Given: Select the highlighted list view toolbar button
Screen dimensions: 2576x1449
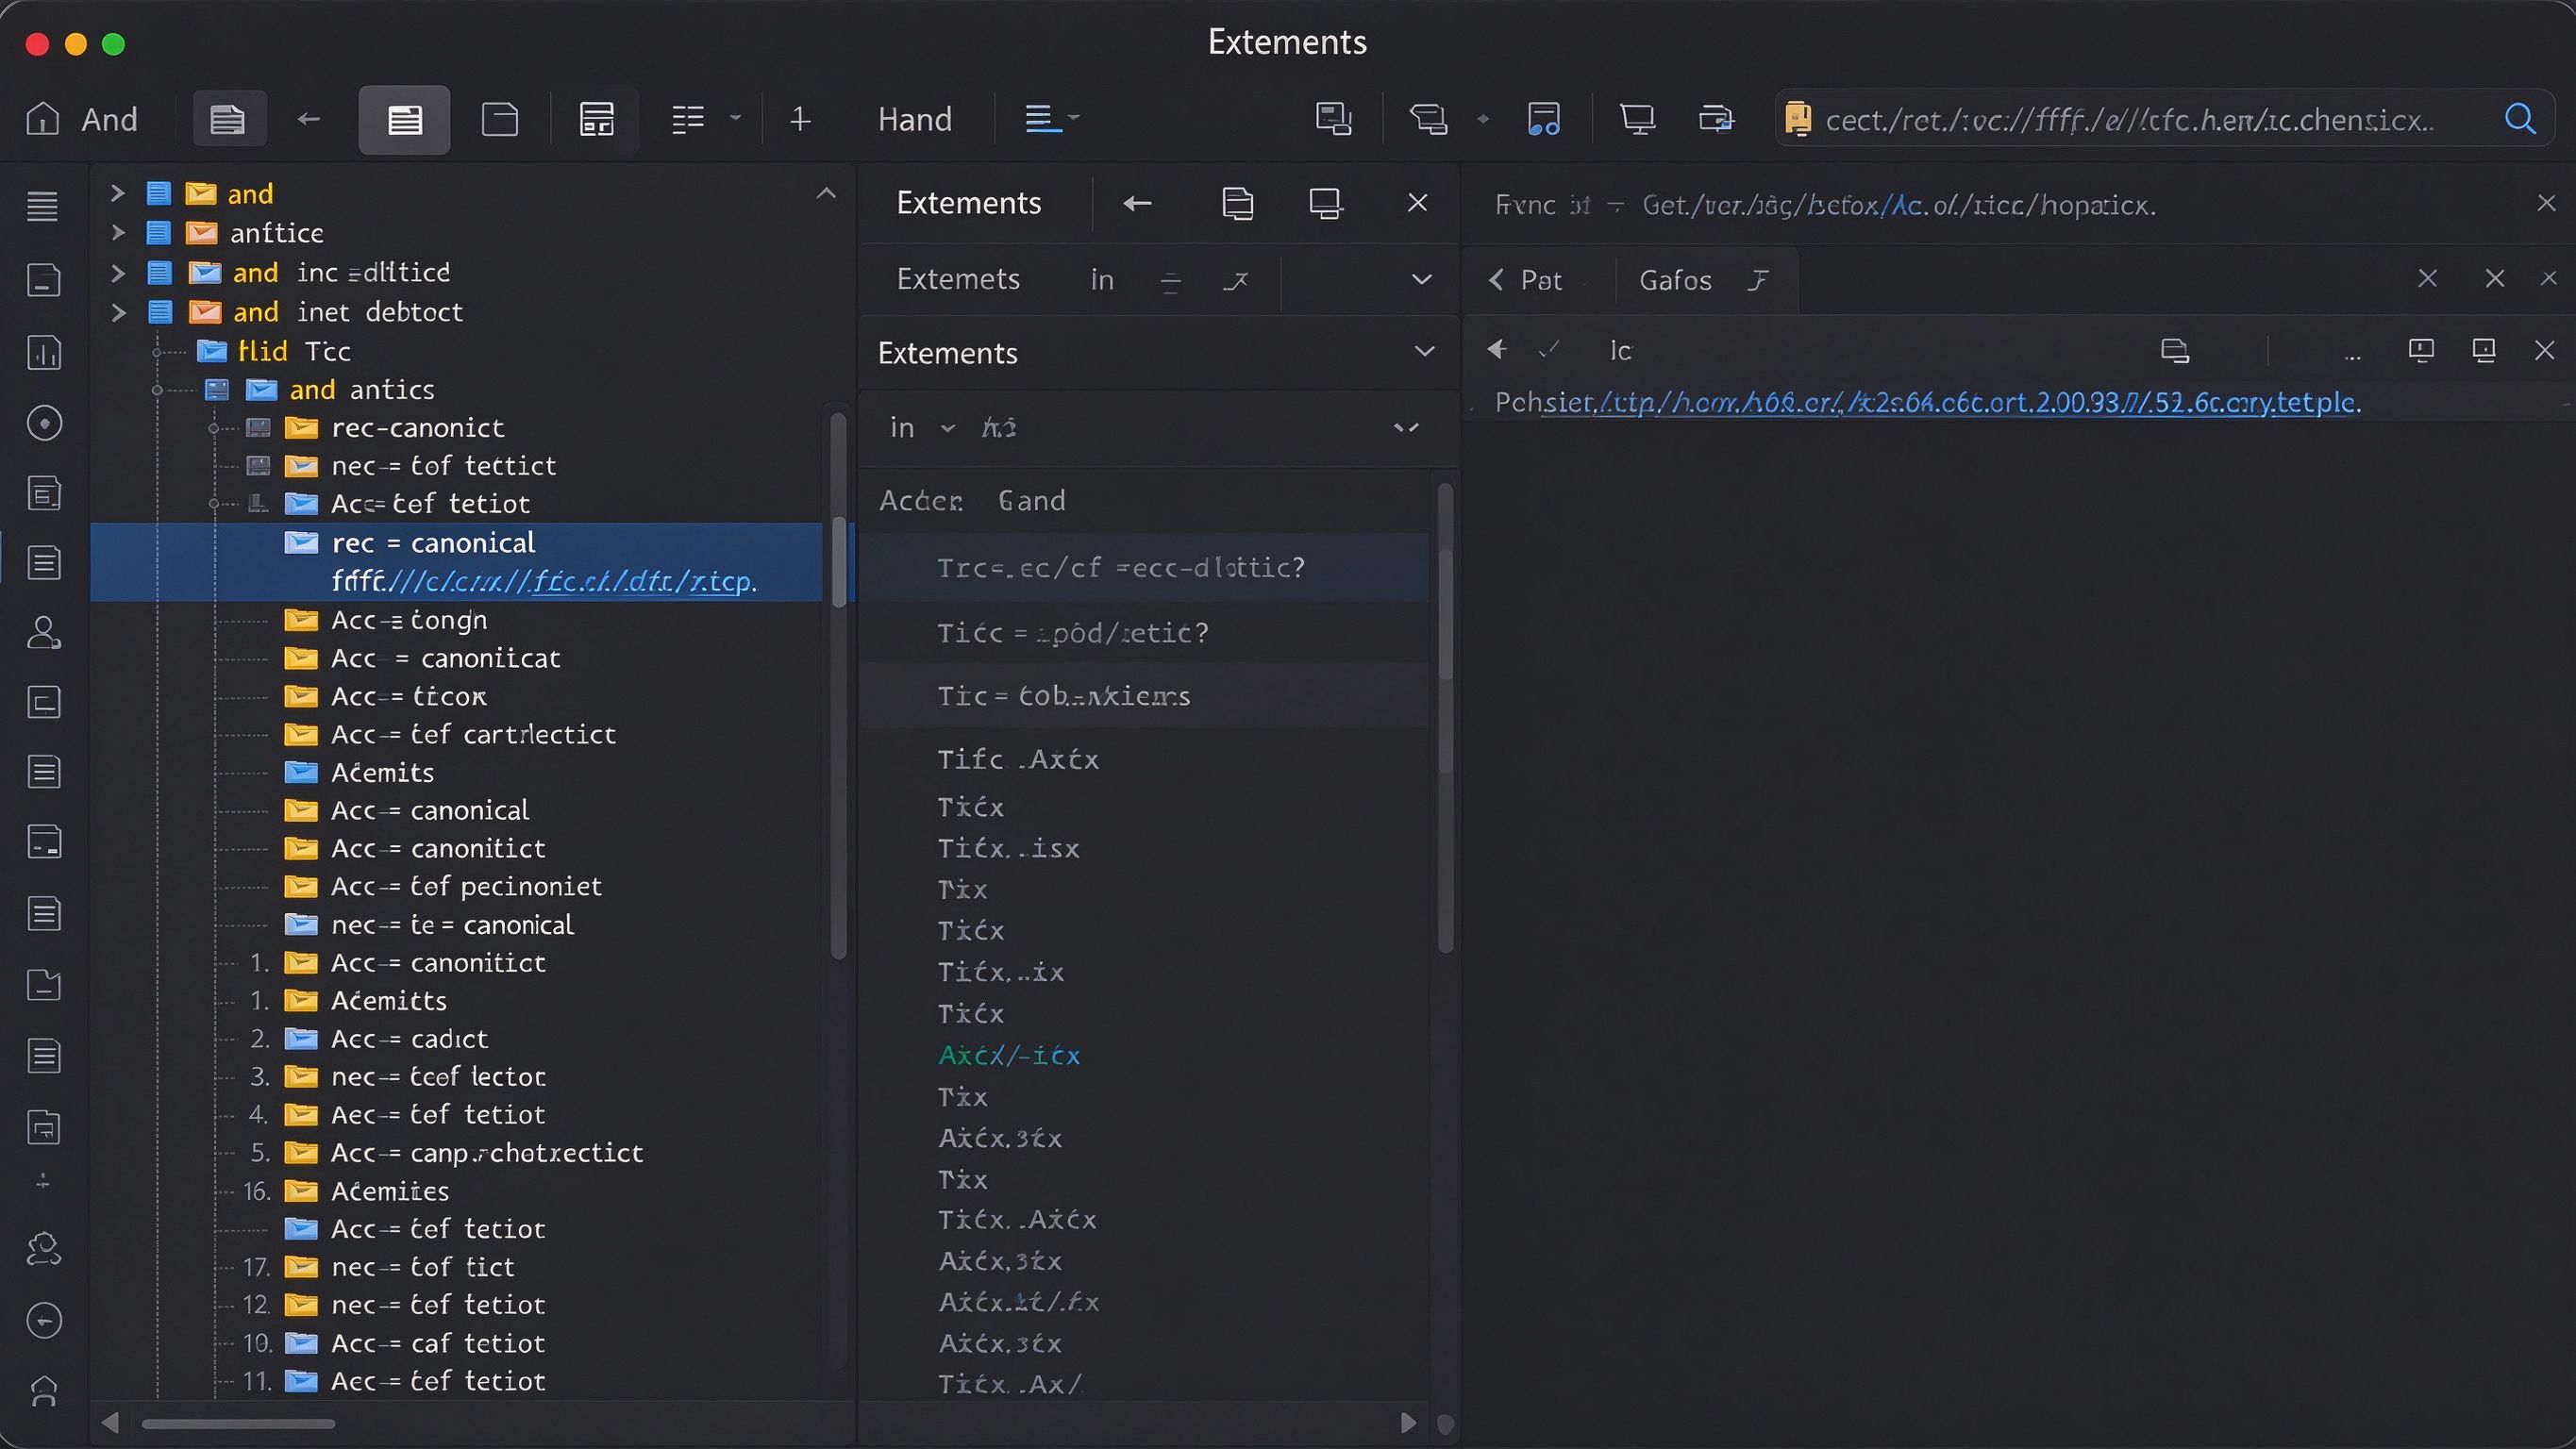Looking at the screenshot, I should click(404, 120).
